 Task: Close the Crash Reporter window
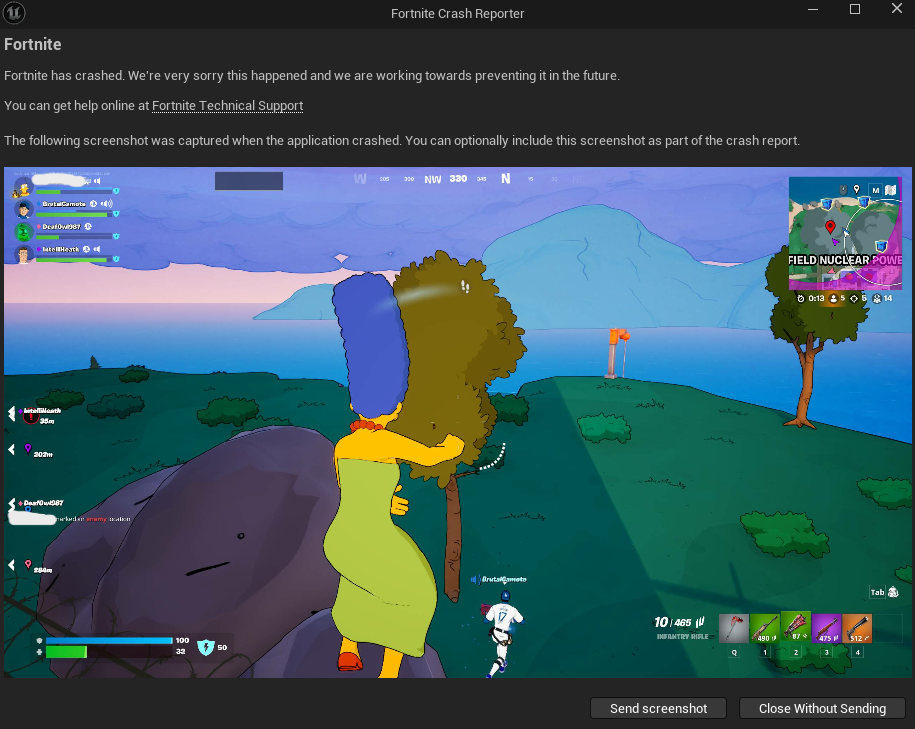click(897, 8)
